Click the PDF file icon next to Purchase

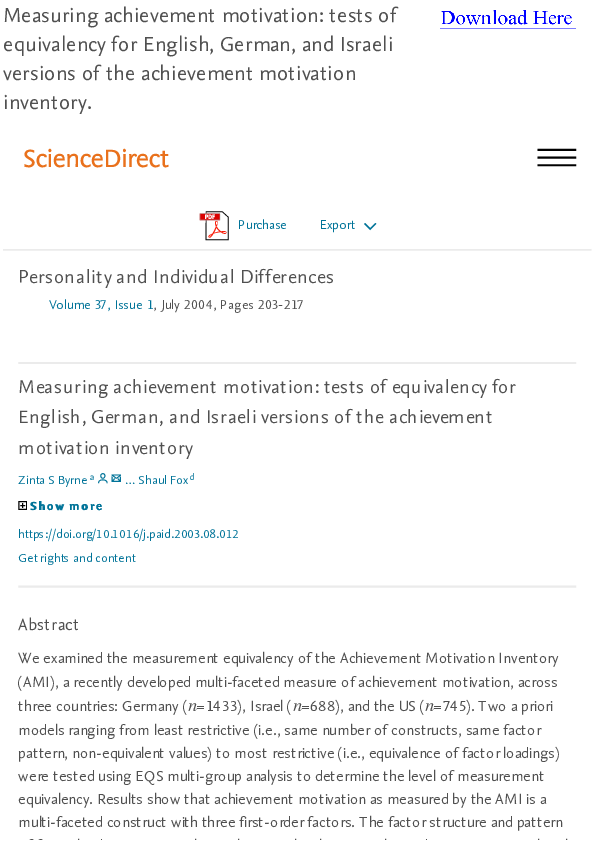click(213, 224)
